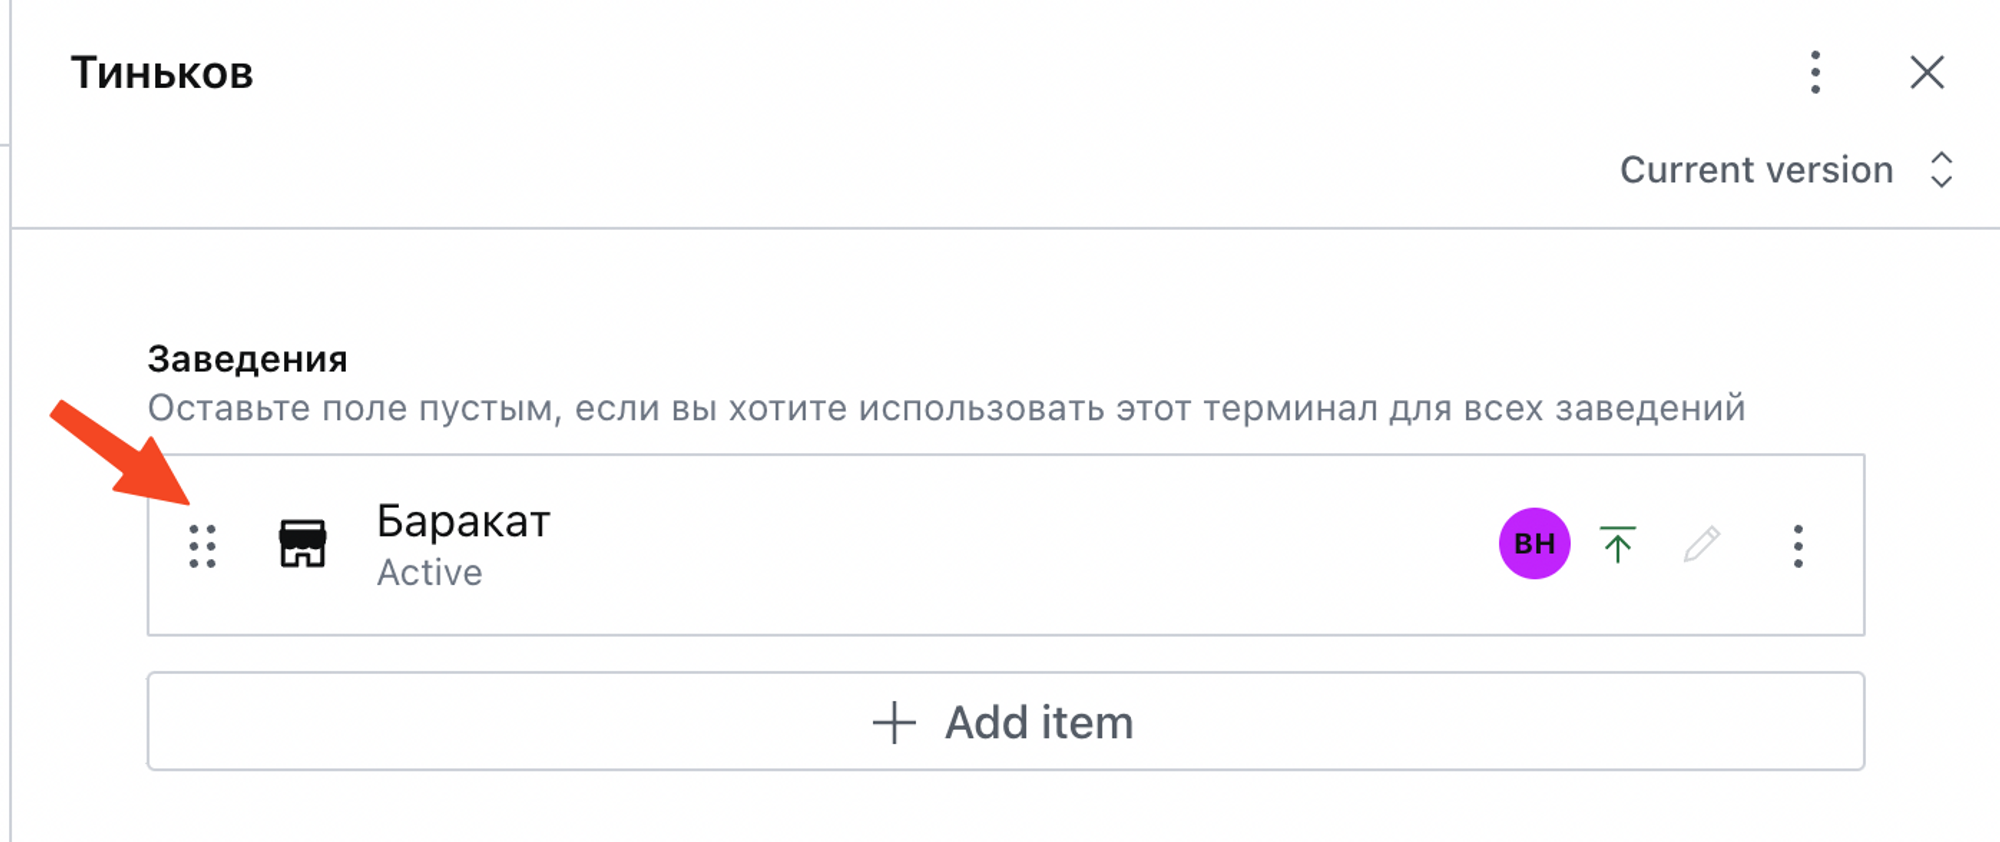Click the pencil edit icon on Баракат
The width and height of the screenshot is (2000, 842).
[1701, 544]
